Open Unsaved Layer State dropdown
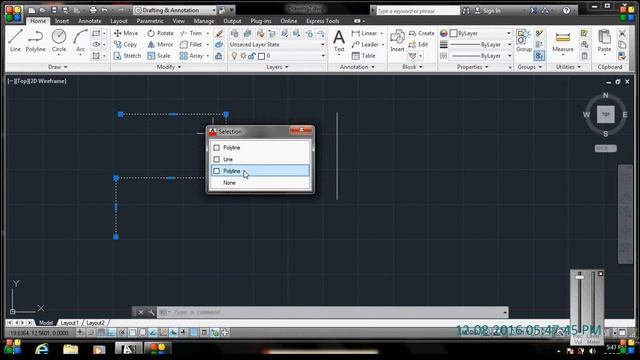Viewport: 640px width, 360px height. tap(277, 44)
